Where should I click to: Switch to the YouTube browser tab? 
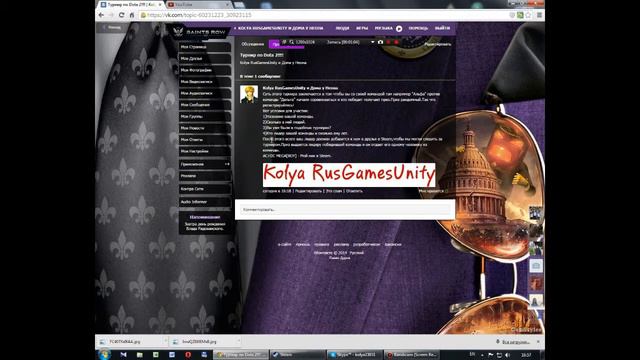pyautogui.click(x=198, y=4)
